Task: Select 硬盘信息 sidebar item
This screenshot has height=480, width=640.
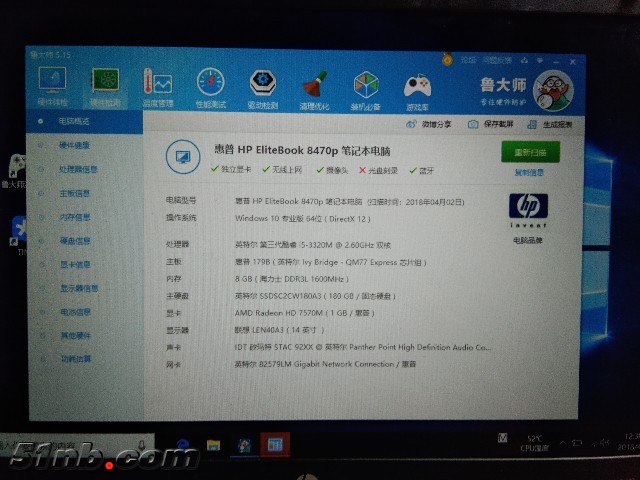Action: (75, 241)
